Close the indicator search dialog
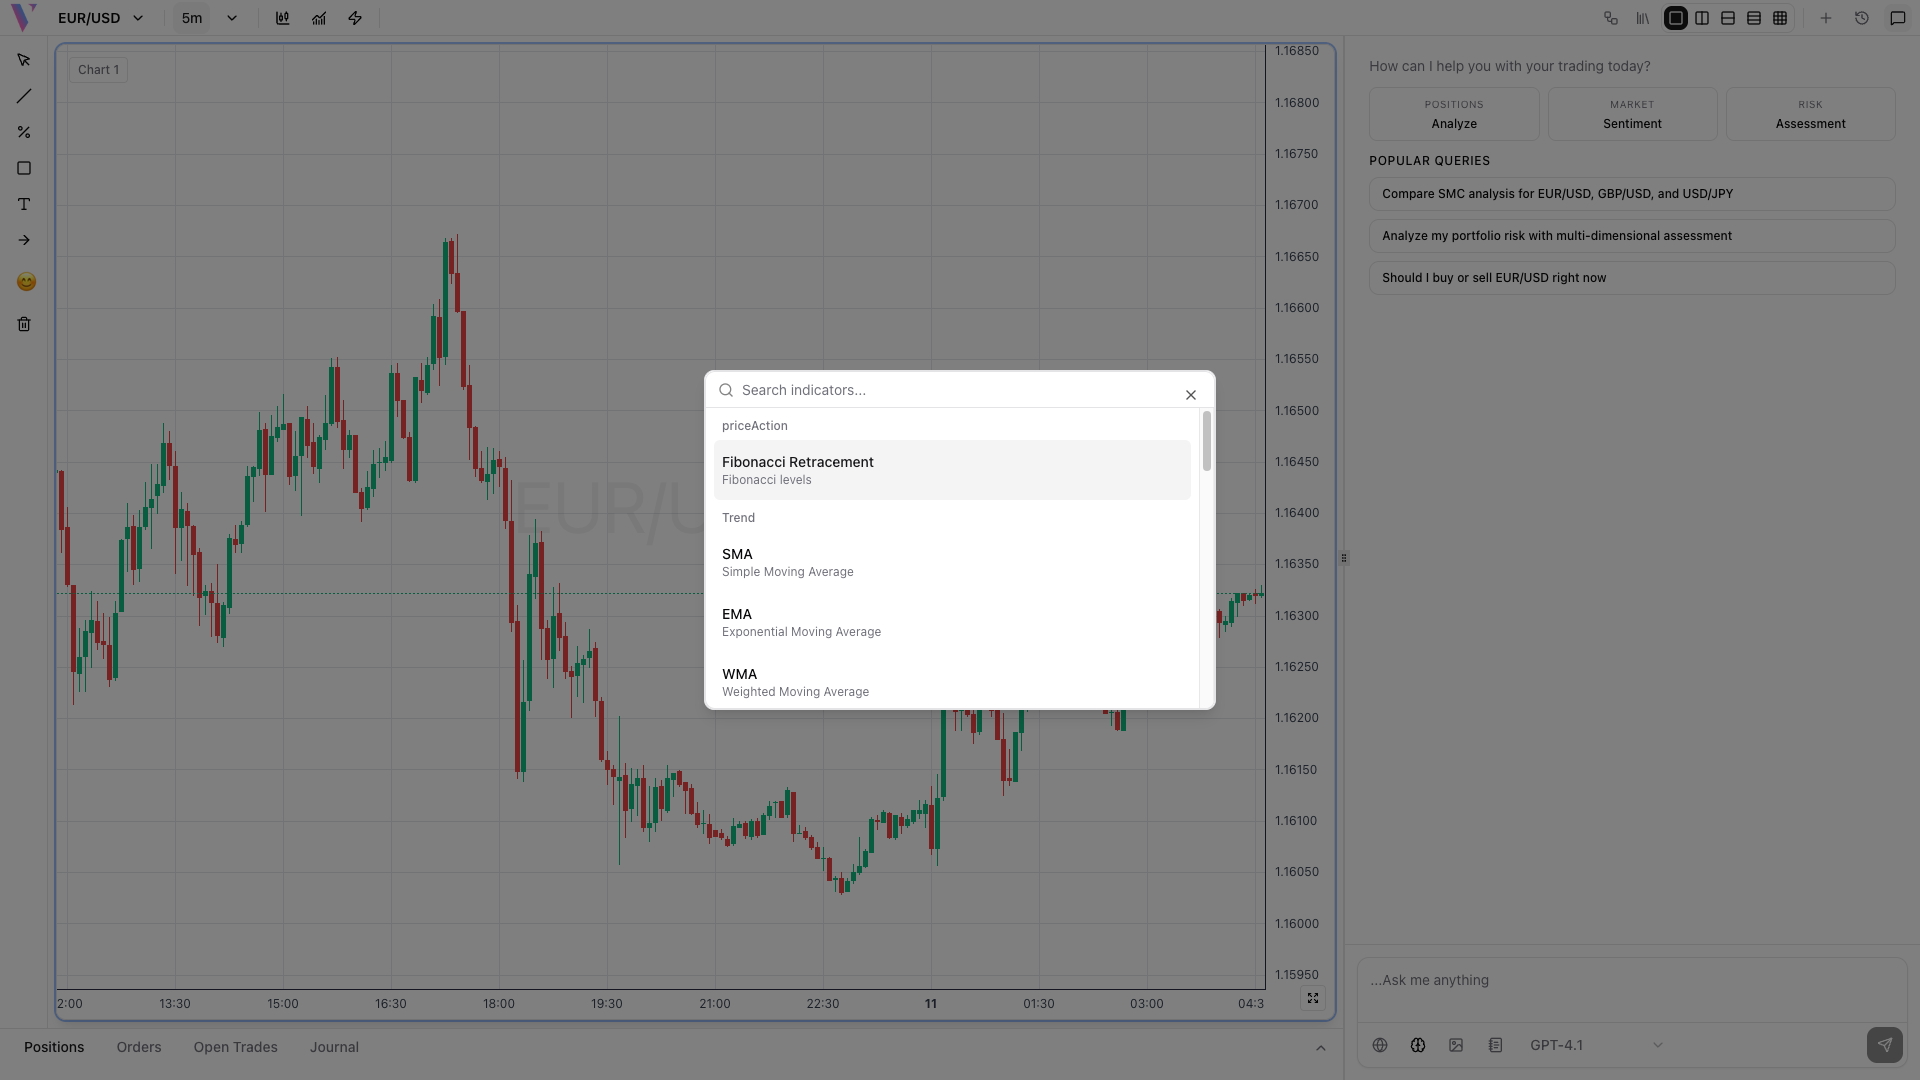This screenshot has height=1080, width=1920. tap(1190, 395)
